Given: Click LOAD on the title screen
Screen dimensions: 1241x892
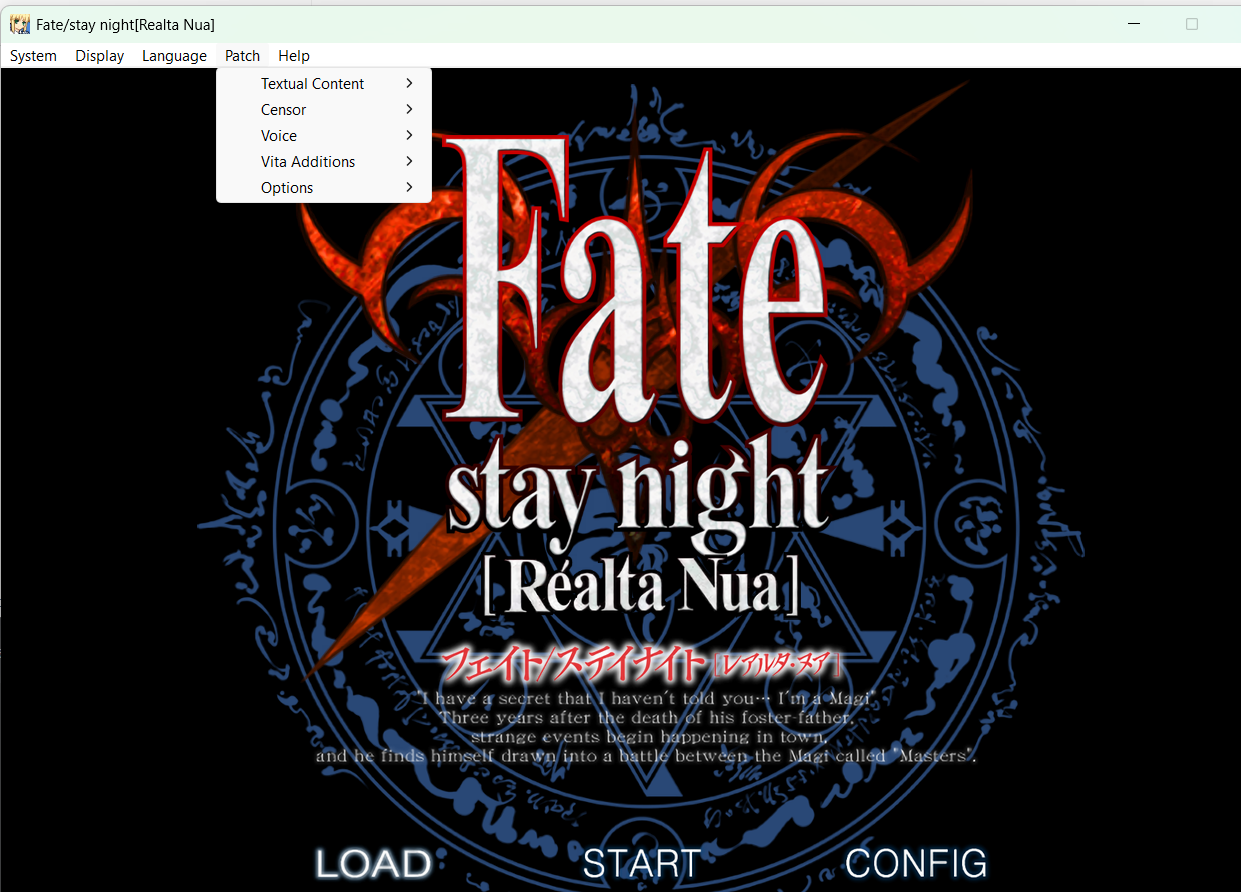Looking at the screenshot, I should (x=374, y=863).
